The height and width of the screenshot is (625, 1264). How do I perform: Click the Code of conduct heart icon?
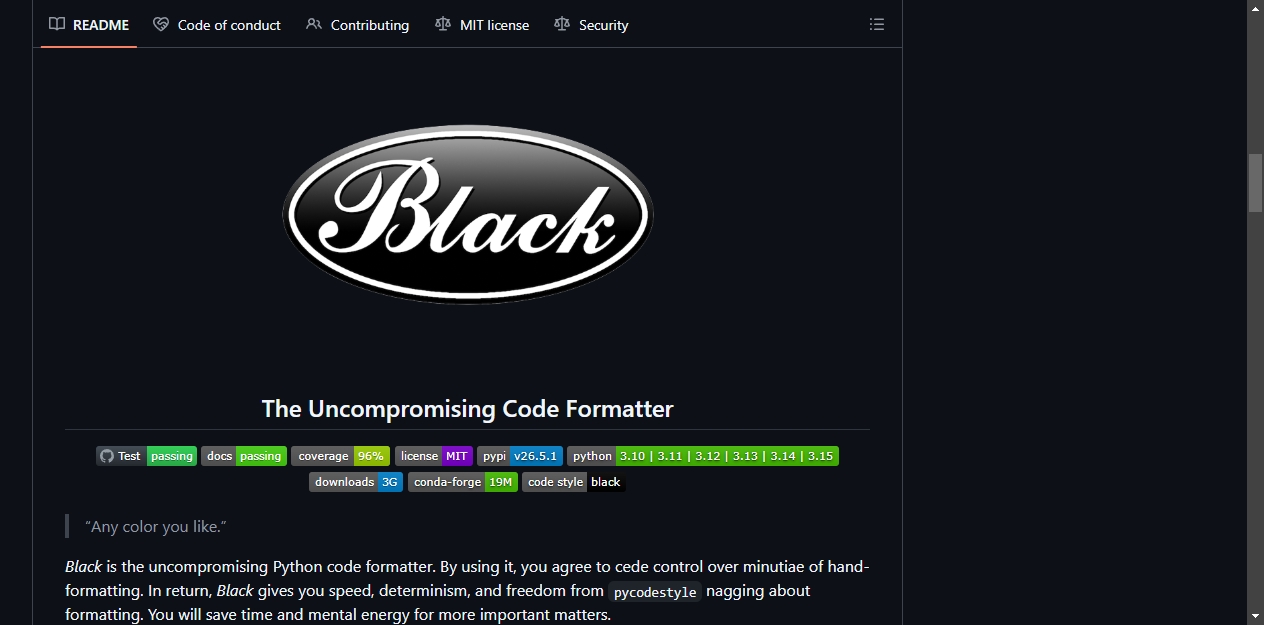pyautogui.click(x=161, y=25)
